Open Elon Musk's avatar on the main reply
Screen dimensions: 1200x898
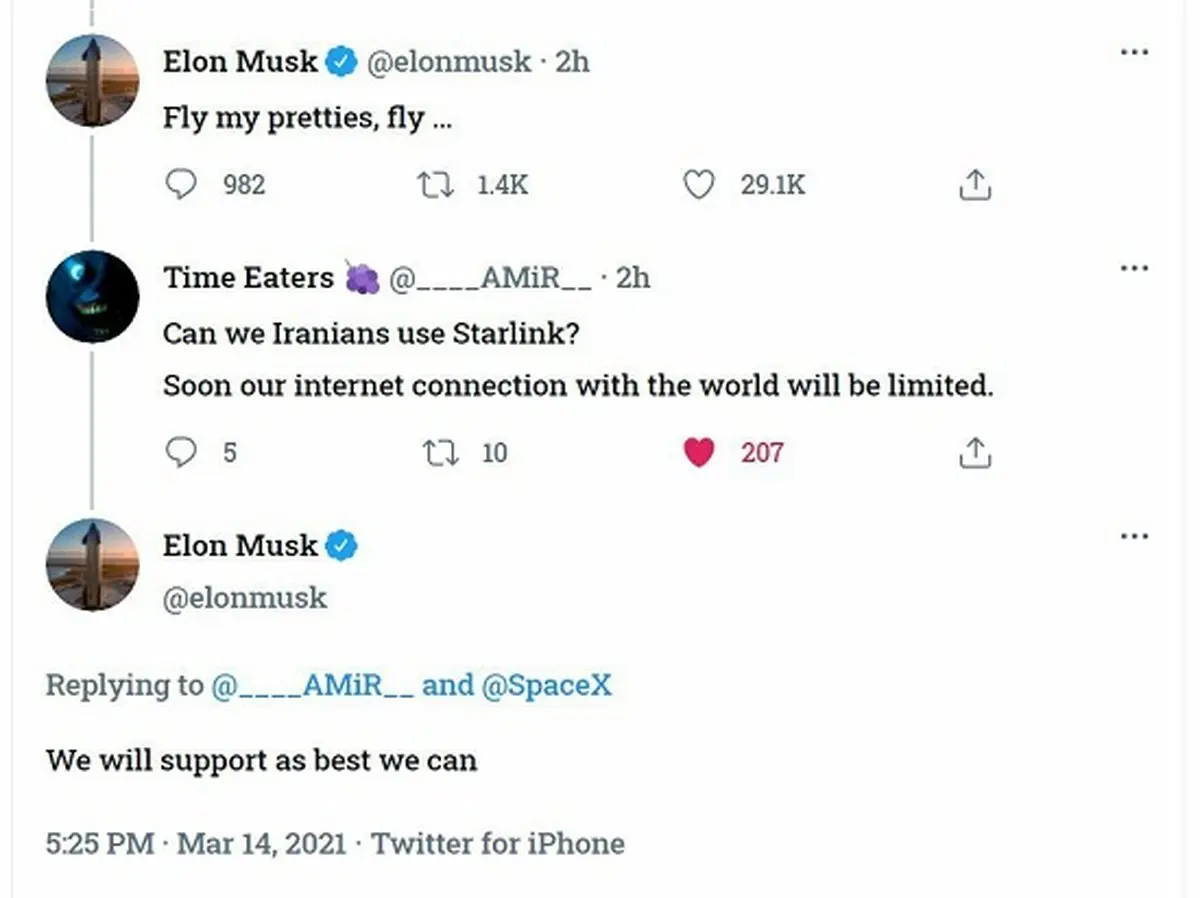92,564
